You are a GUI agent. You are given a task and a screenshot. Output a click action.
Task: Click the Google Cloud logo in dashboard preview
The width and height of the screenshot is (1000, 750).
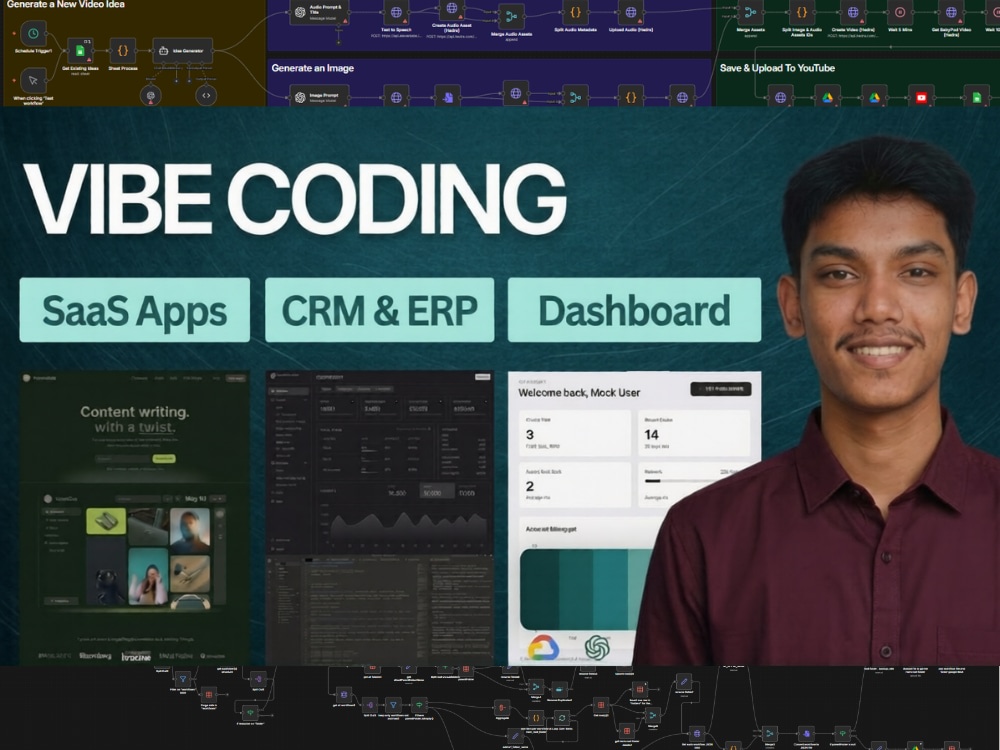pyautogui.click(x=543, y=648)
